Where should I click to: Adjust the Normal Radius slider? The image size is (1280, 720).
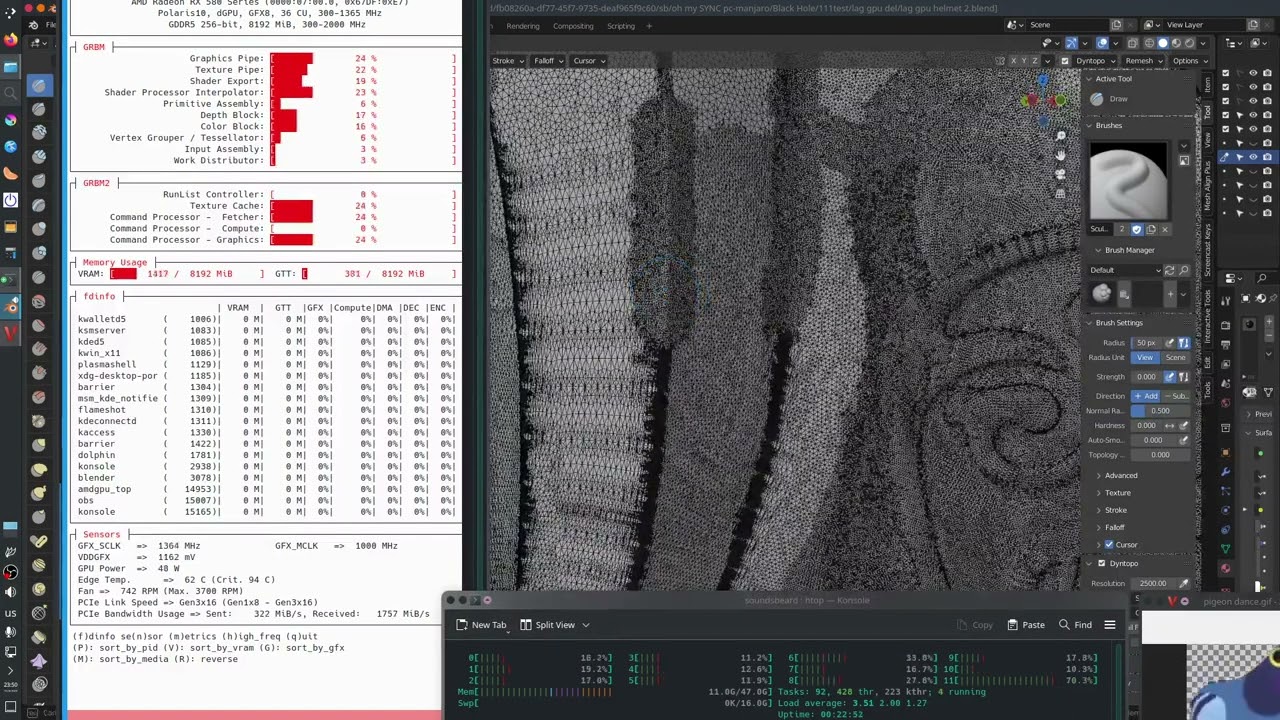(x=1160, y=411)
